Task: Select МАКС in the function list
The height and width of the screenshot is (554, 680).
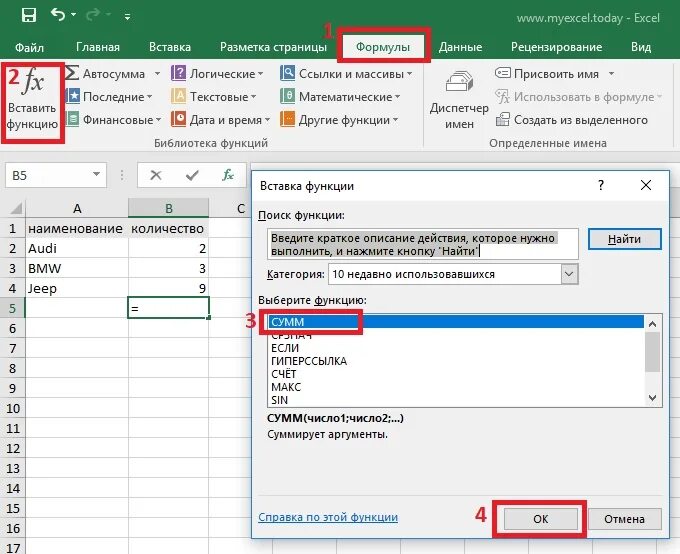Action: [455, 387]
